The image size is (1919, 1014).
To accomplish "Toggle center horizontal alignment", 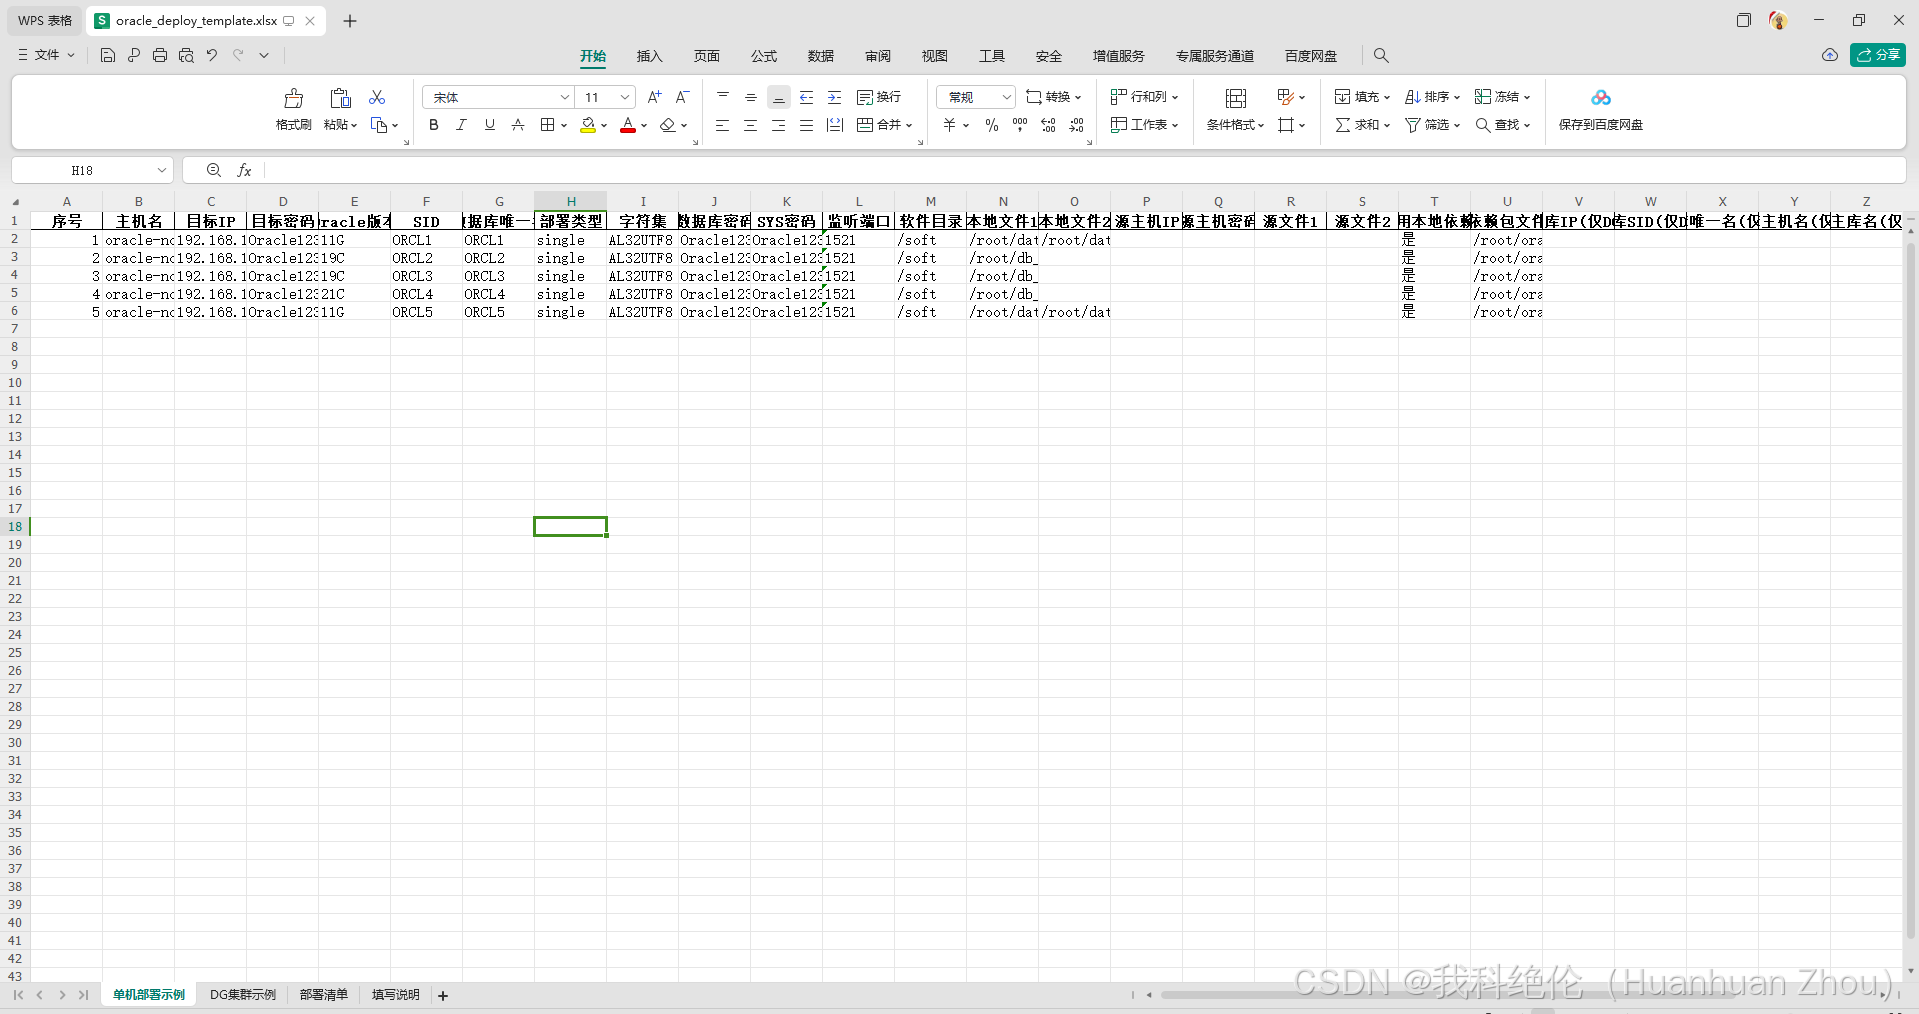I will tap(750, 125).
